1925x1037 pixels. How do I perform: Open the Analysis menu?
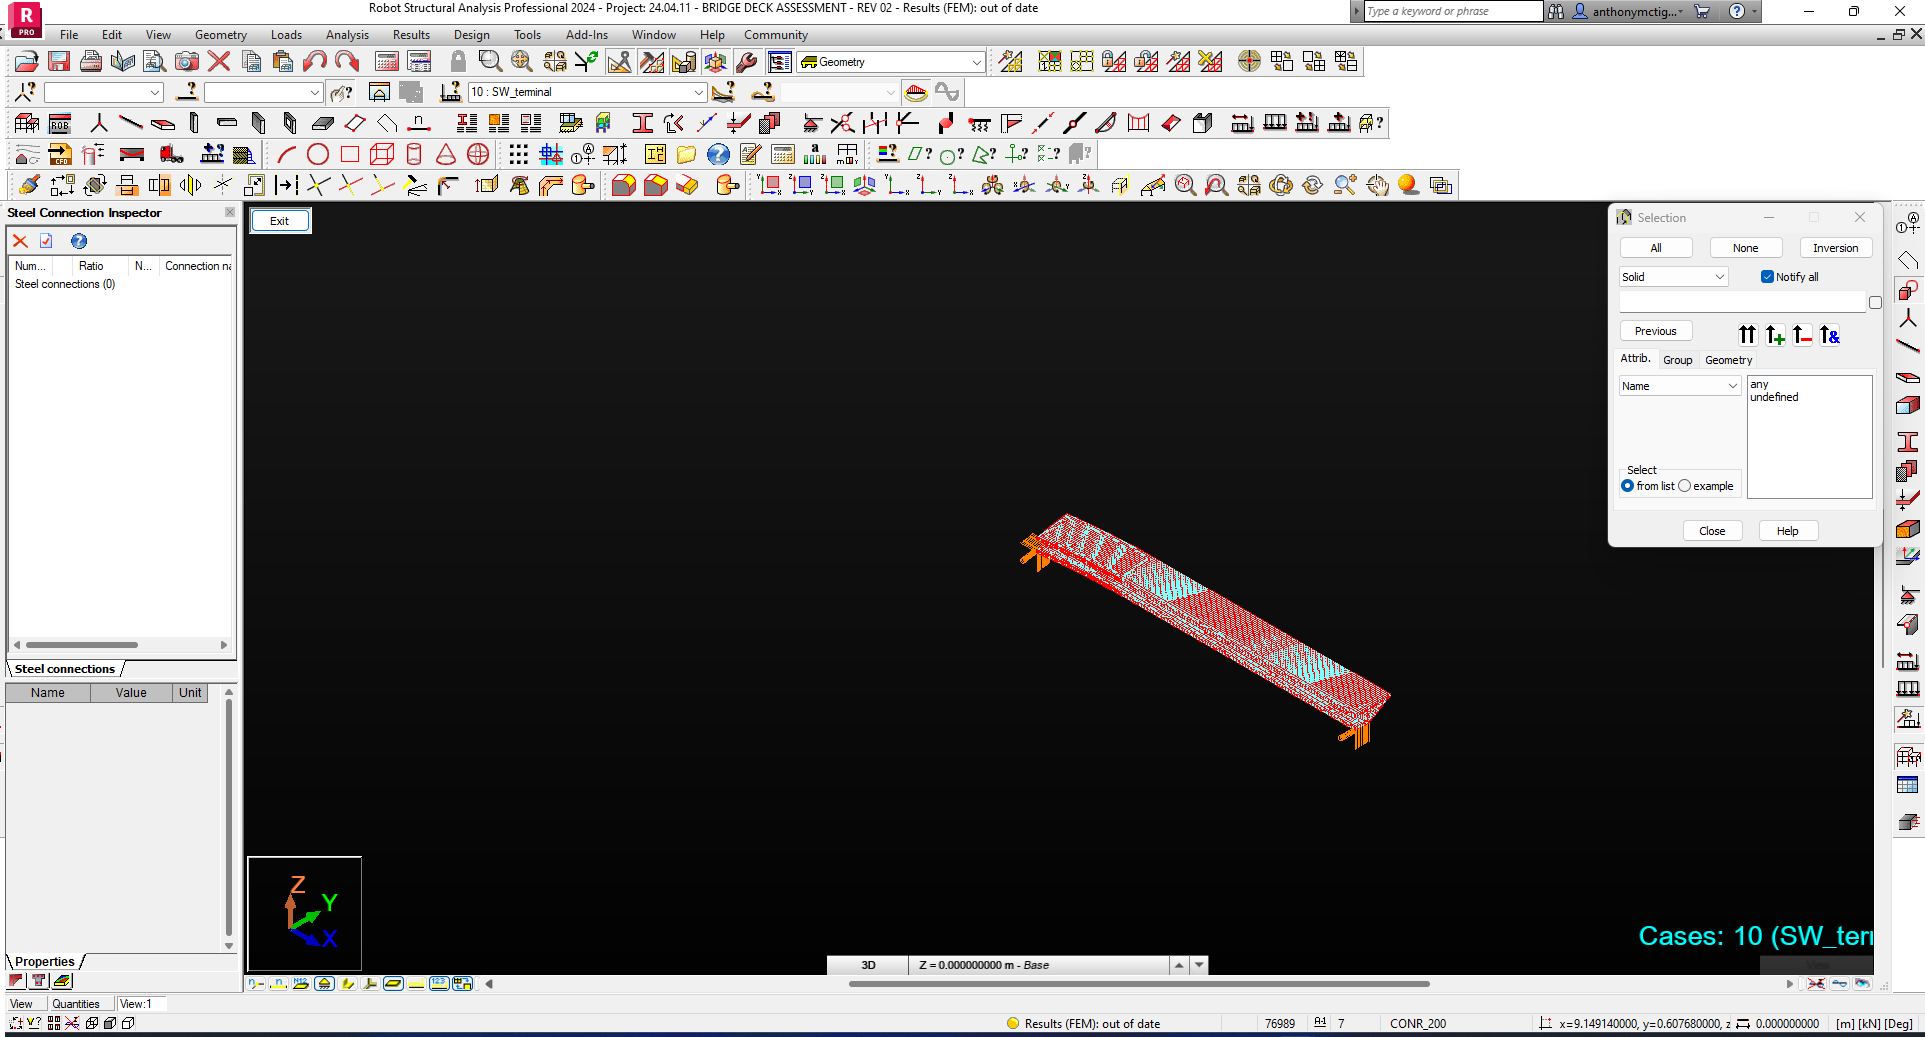point(347,35)
